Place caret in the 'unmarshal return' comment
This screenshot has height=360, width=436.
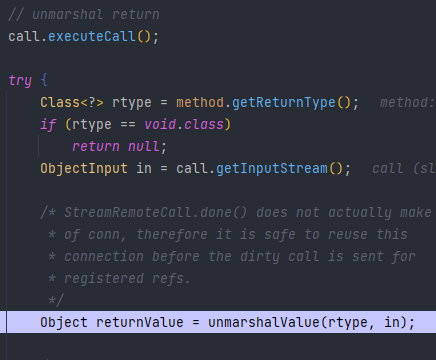tap(84, 15)
